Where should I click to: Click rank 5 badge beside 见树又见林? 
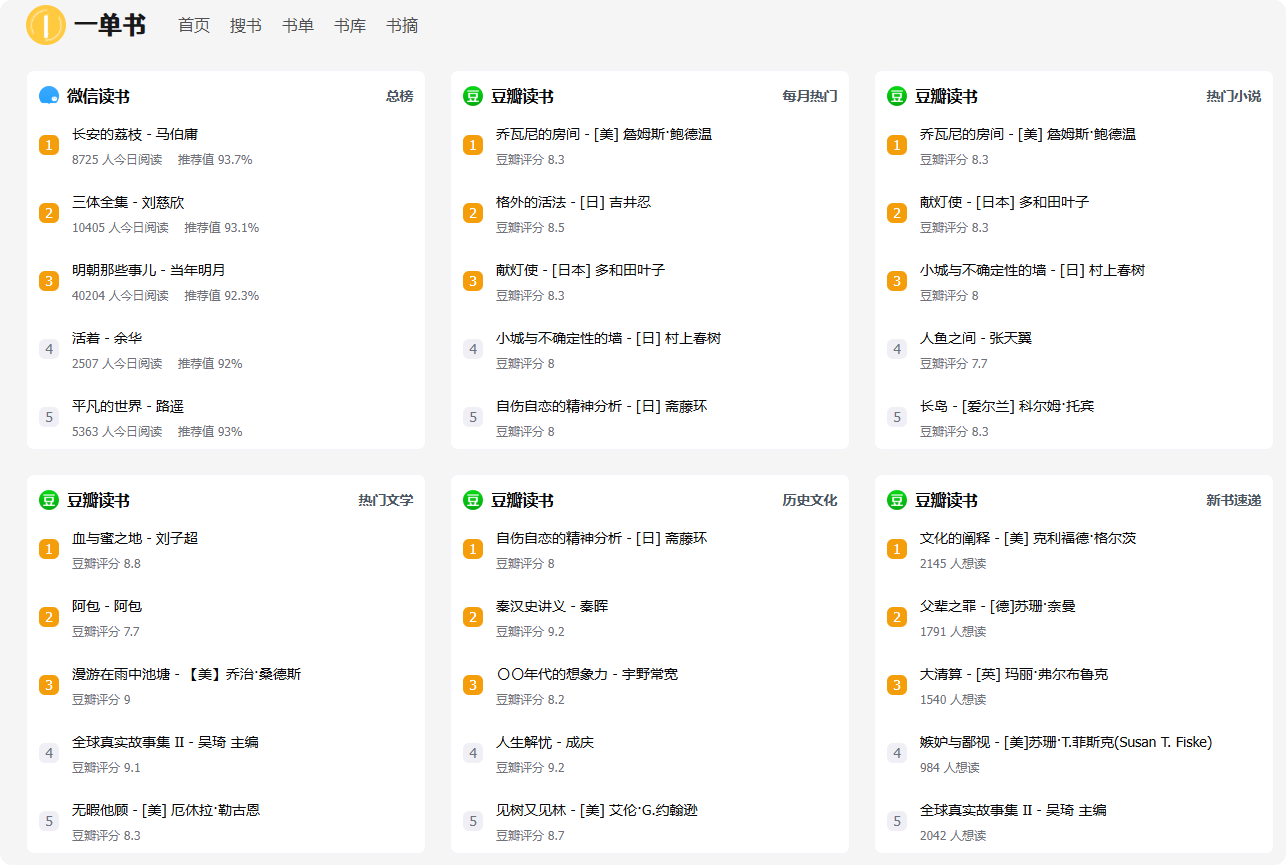pos(473,821)
